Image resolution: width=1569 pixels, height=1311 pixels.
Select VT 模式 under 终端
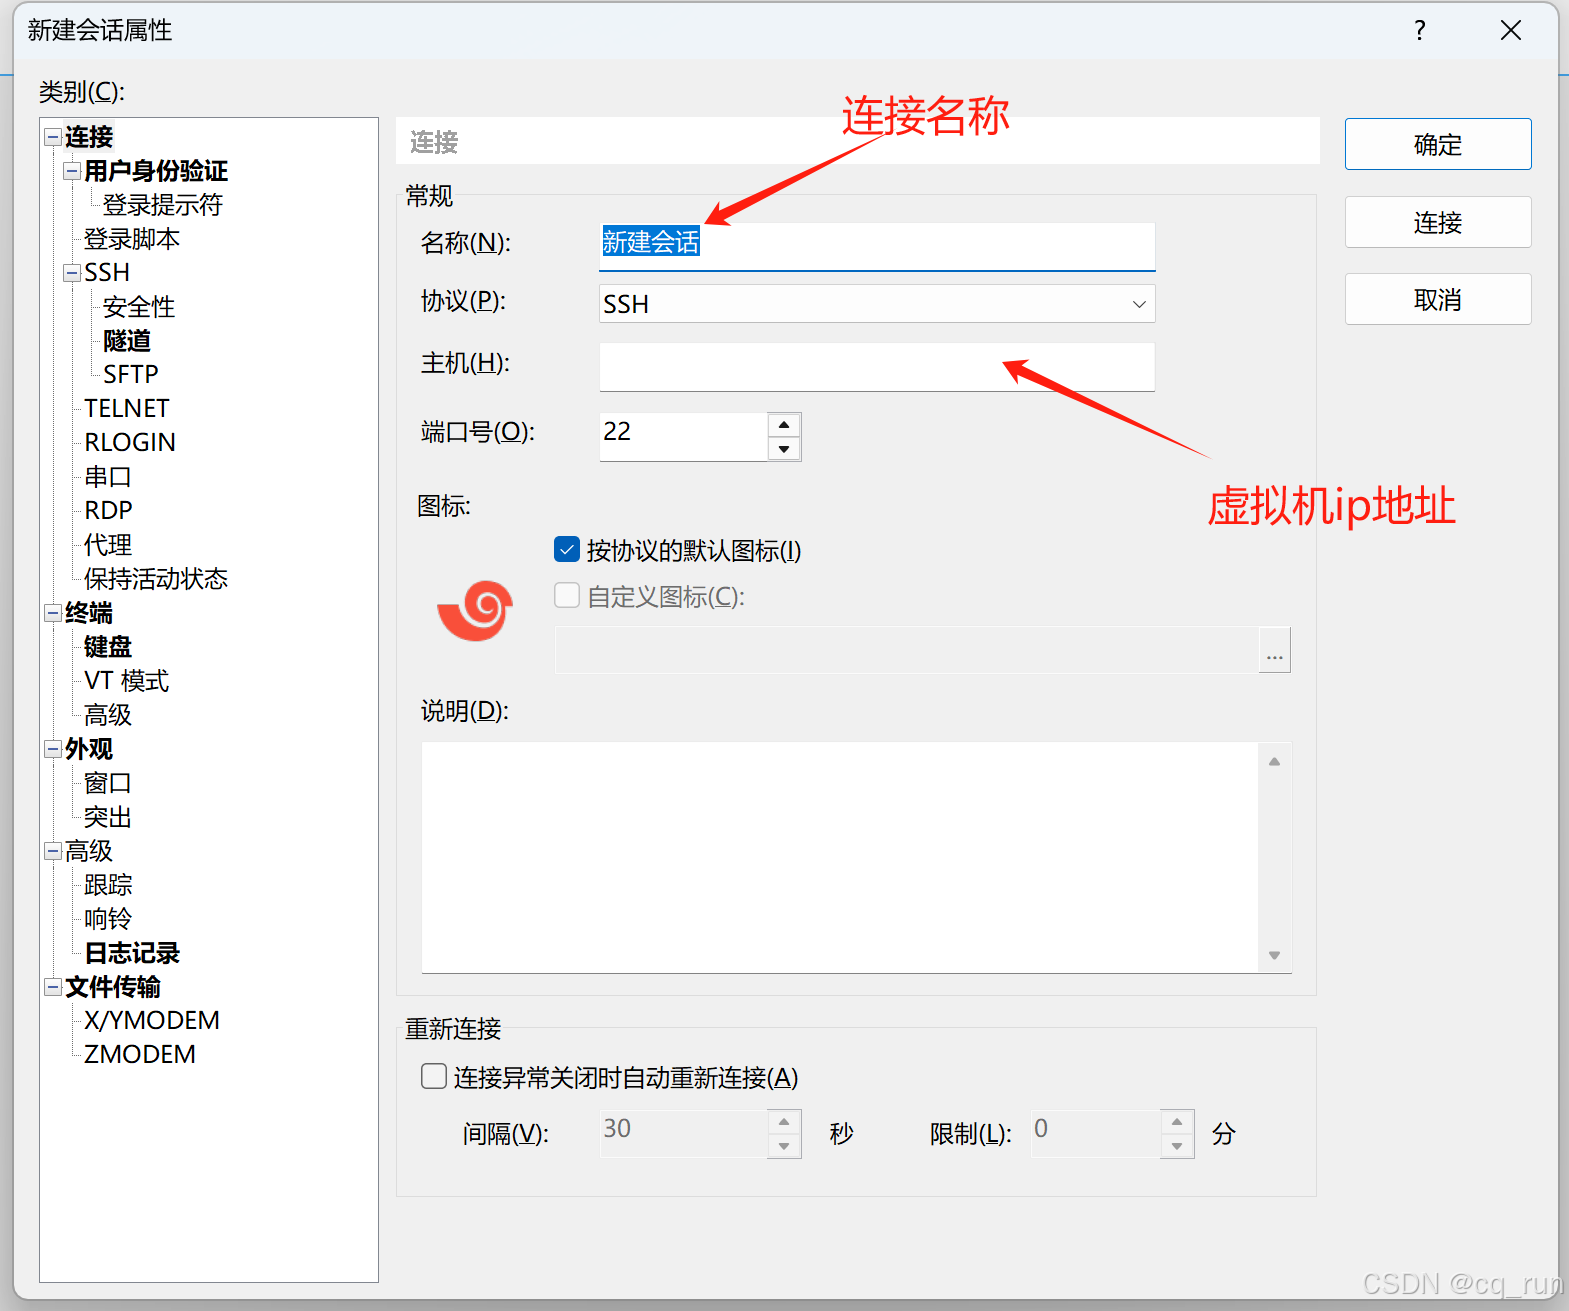[x=127, y=681]
